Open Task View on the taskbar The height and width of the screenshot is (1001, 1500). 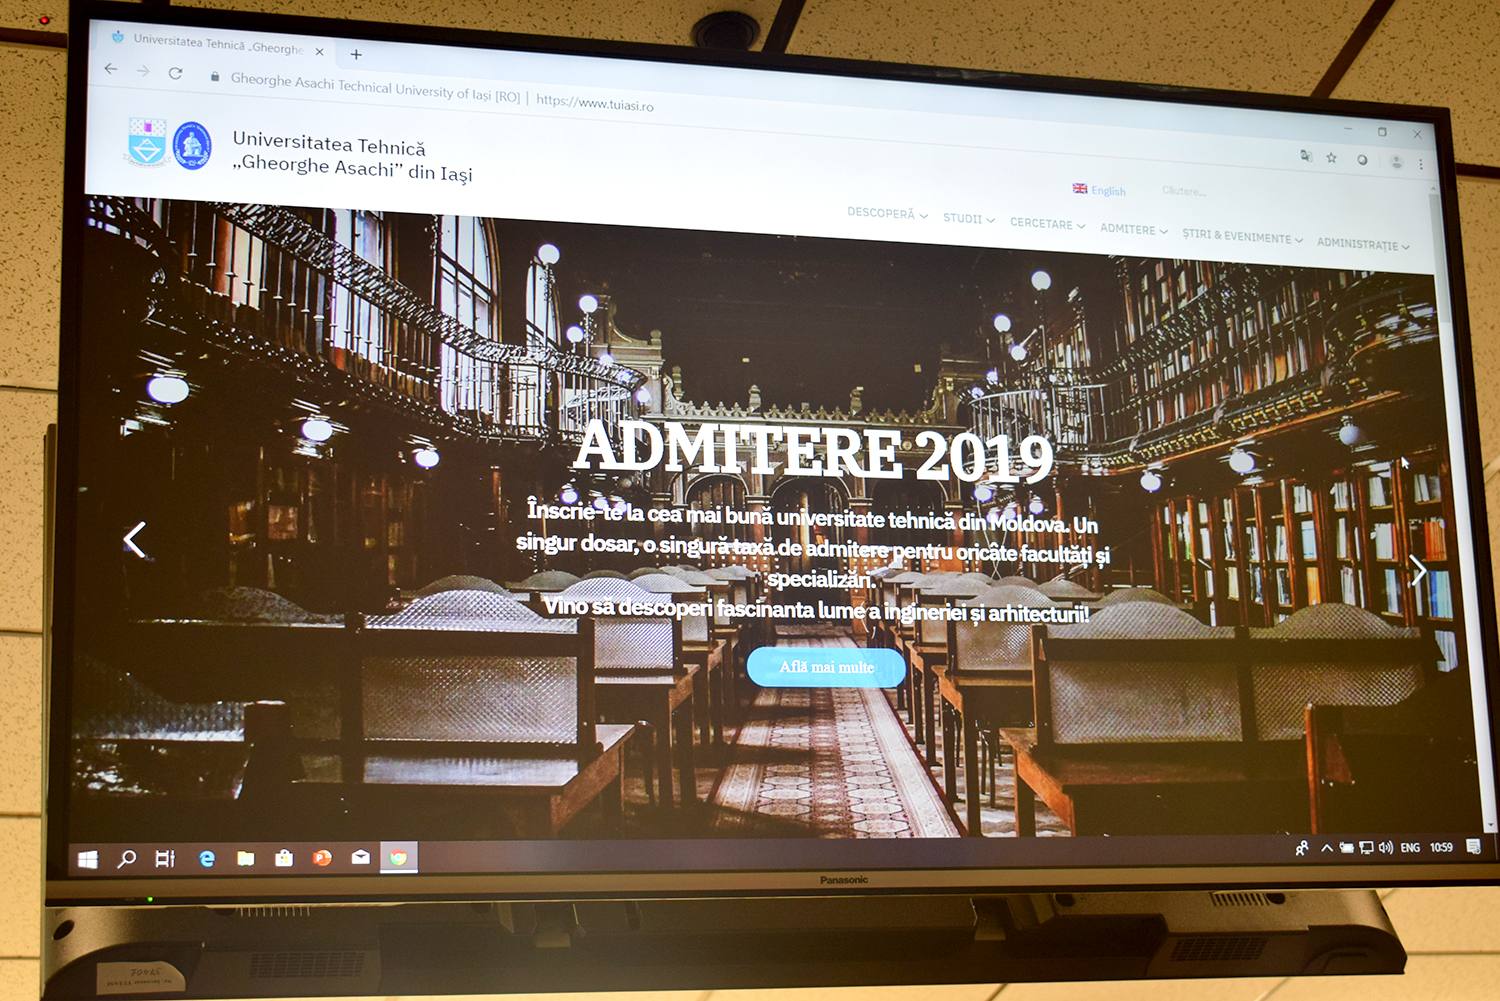pyautogui.click(x=165, y=859)
